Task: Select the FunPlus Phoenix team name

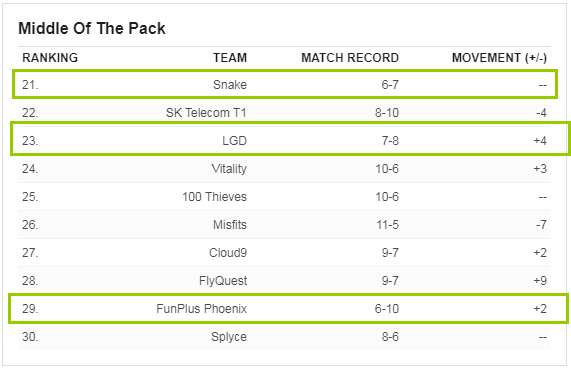Action: tap(202, 309)
